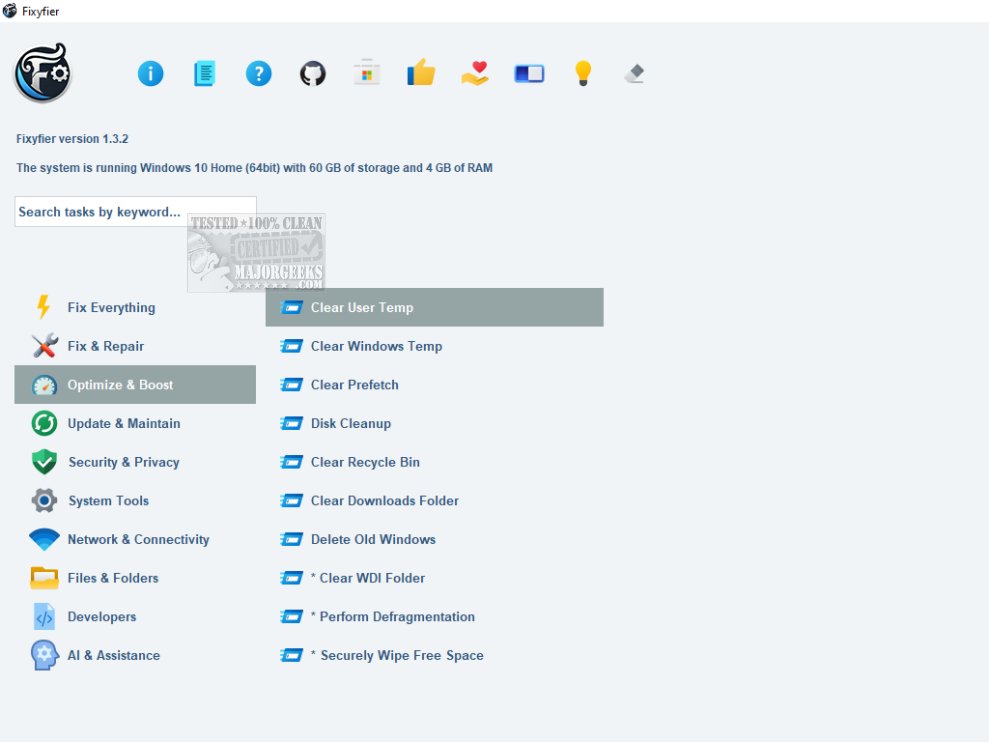Click the lightning bolt Fix Everything icon
The width and height of the screenshot is (989, 742).
[x=43, y=307]
